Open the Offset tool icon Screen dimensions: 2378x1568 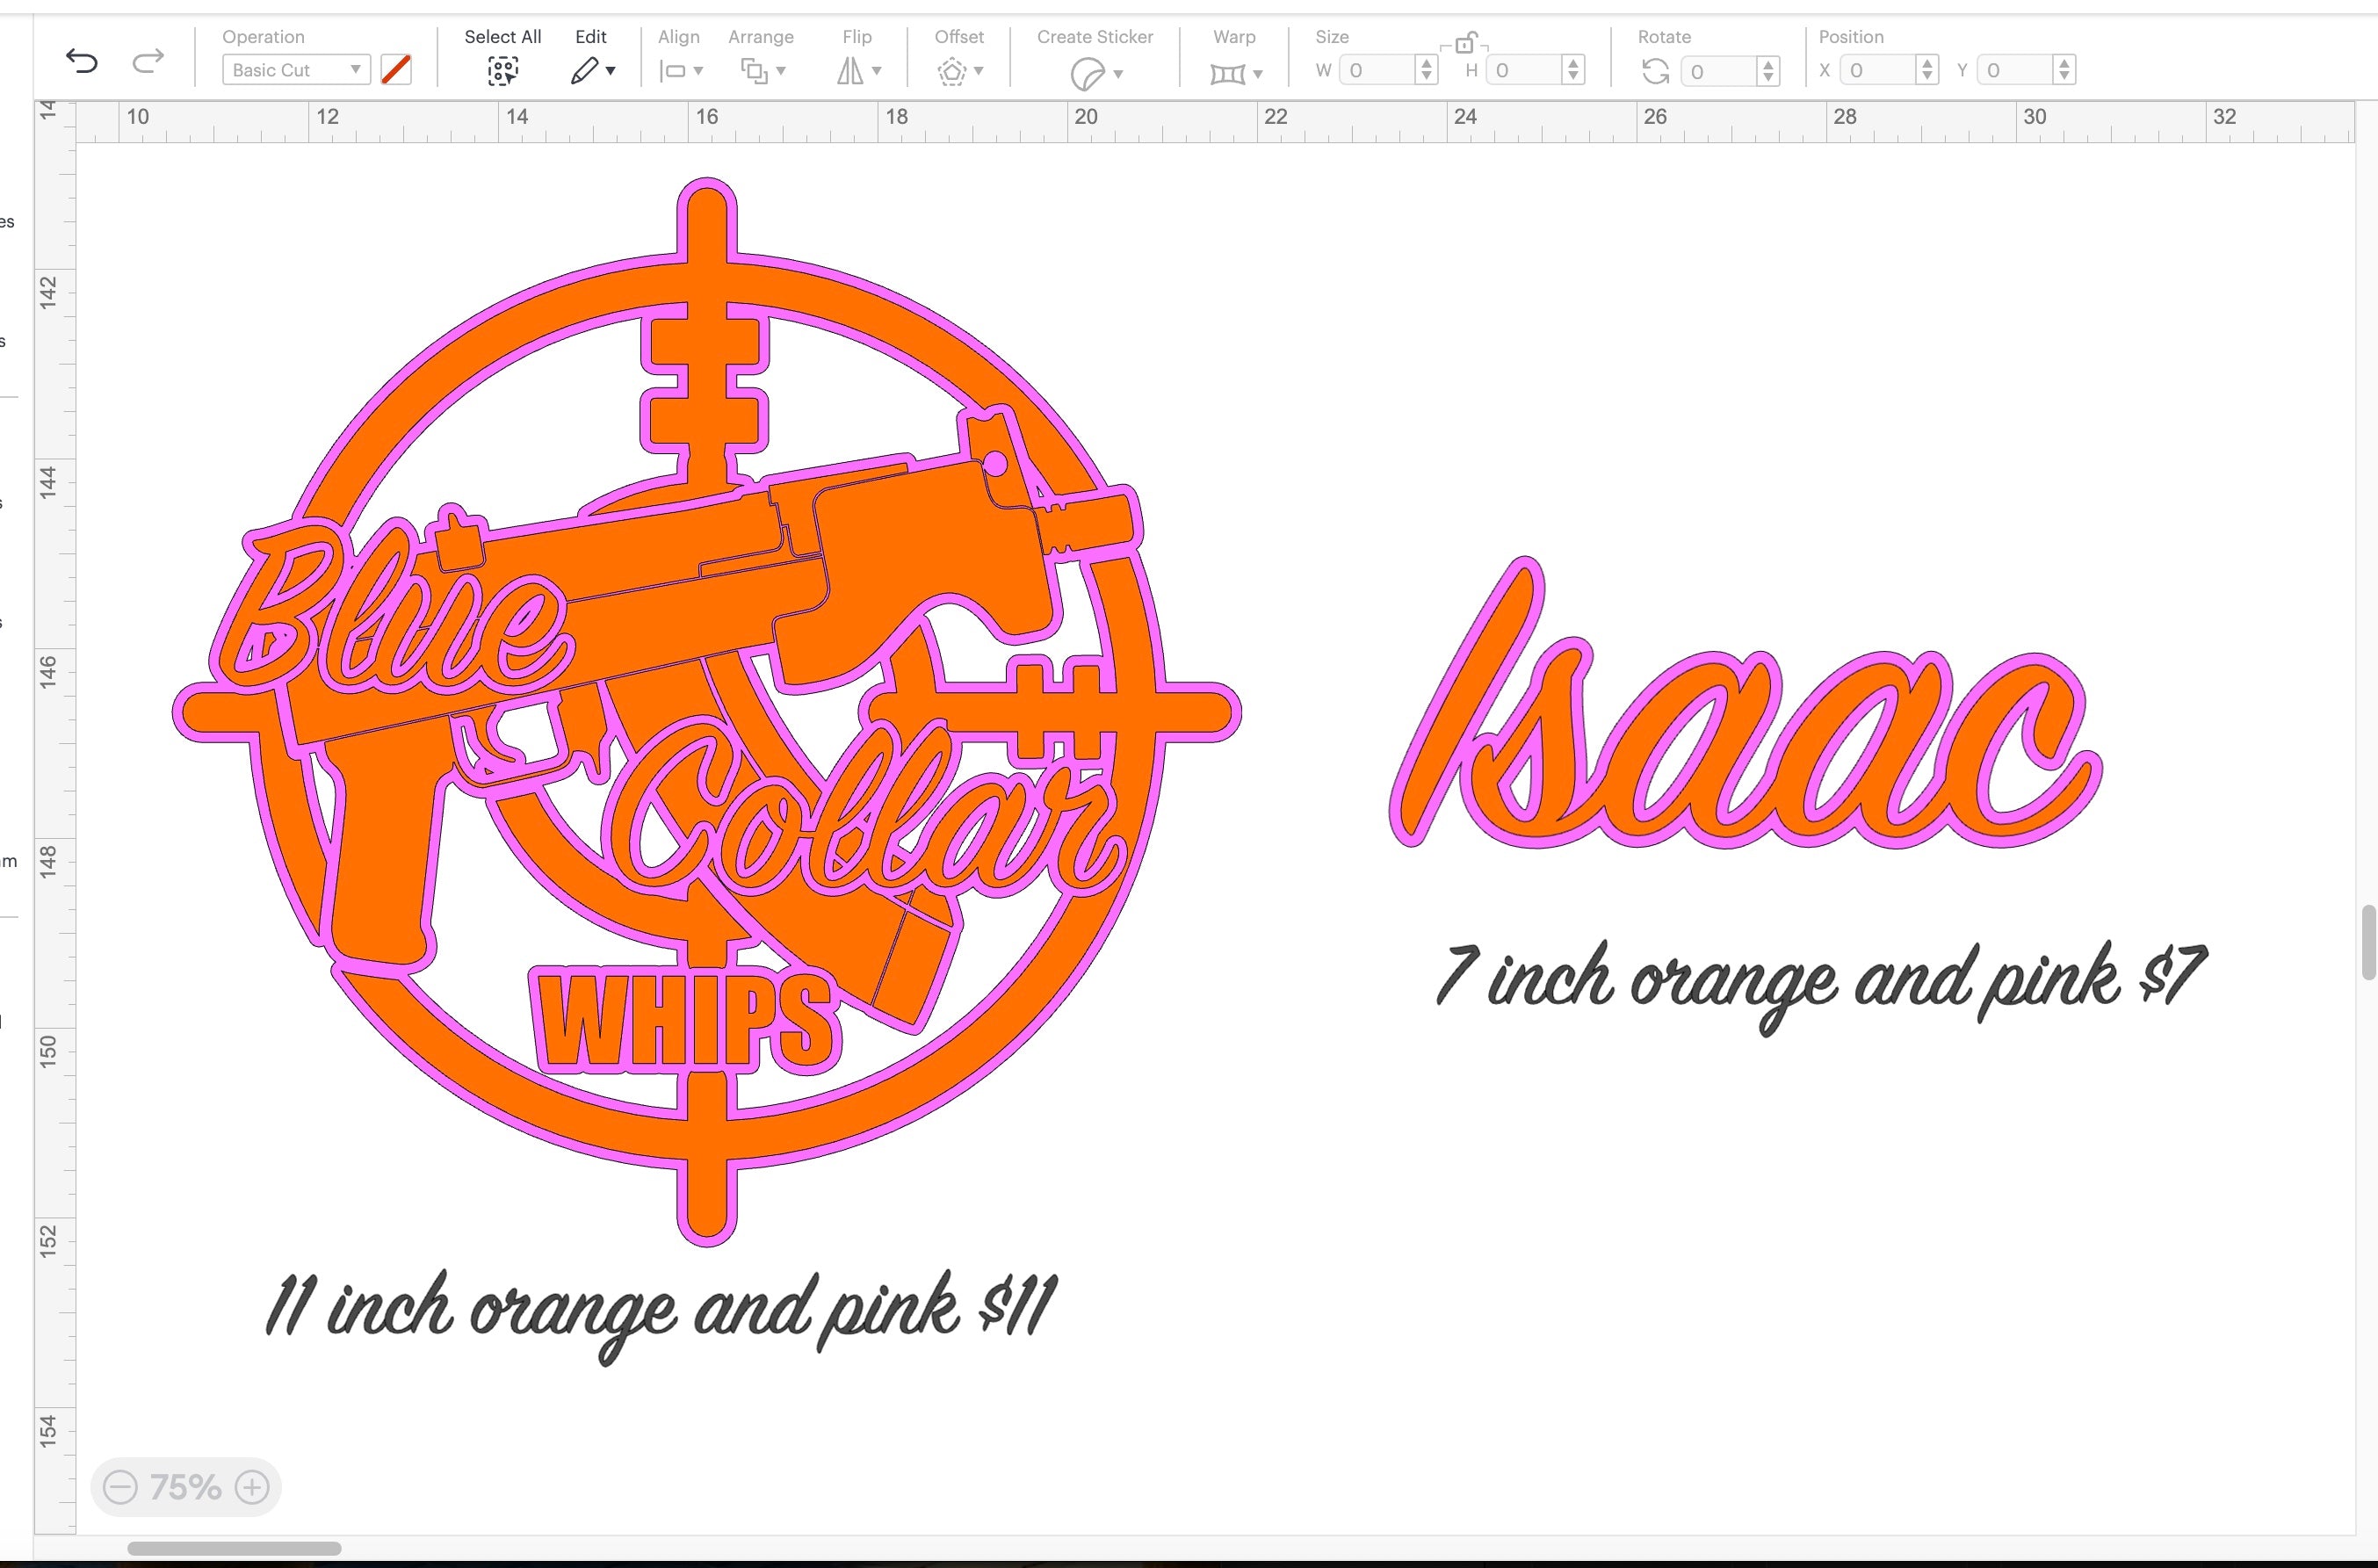[953, 71]
